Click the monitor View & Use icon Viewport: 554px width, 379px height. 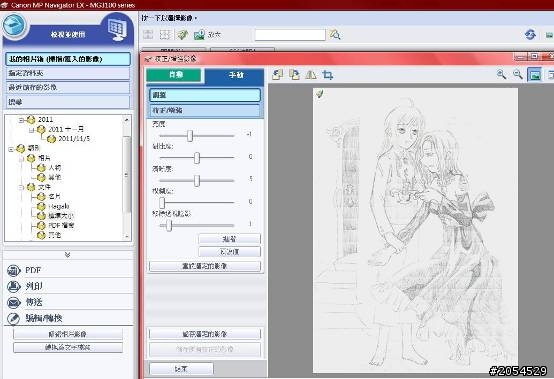click(118, 30)
